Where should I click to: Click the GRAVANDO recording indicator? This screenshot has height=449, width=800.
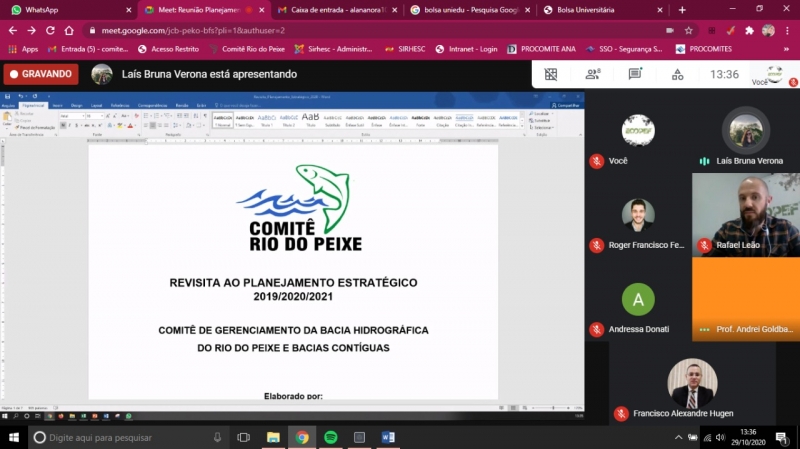41,74
